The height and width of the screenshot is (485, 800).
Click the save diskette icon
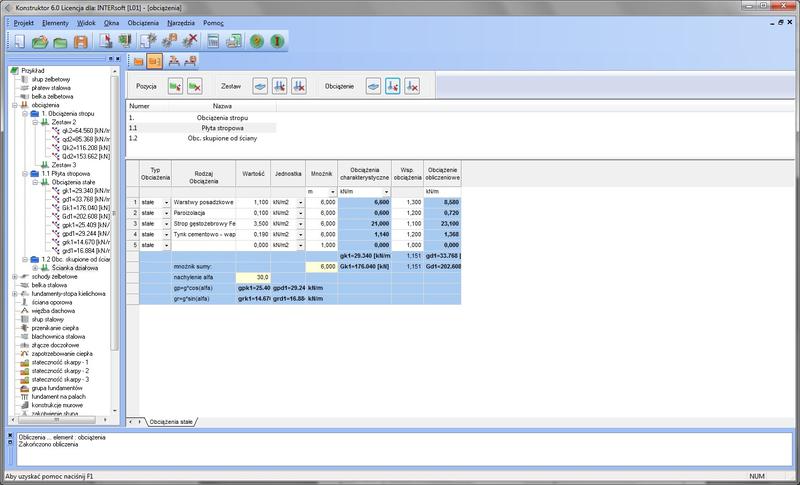click(81, 42)
